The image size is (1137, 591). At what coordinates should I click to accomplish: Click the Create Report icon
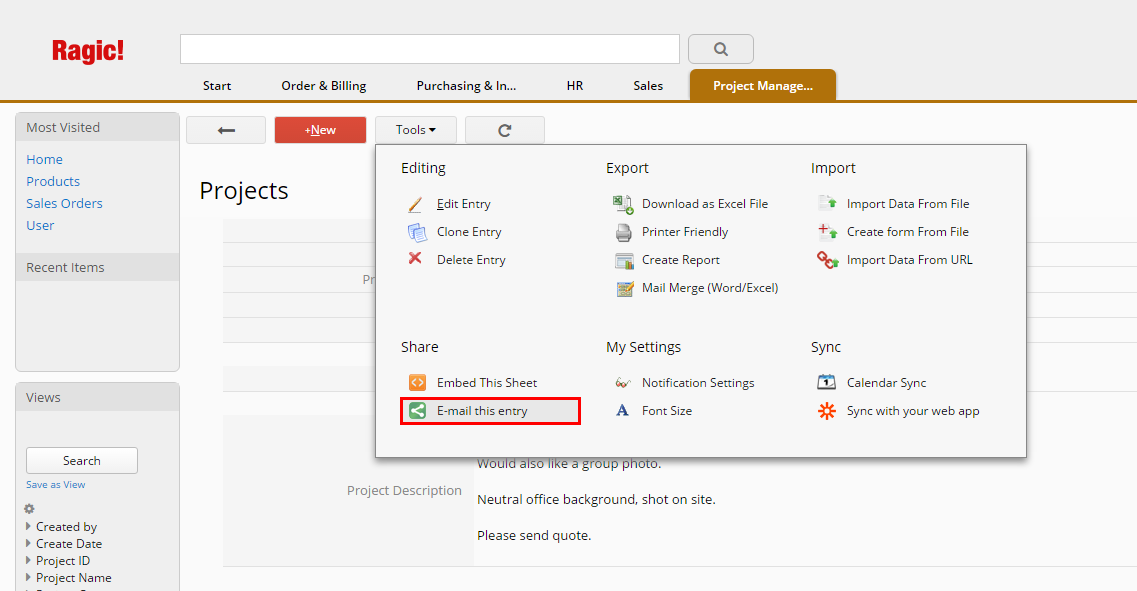[624, 260]
